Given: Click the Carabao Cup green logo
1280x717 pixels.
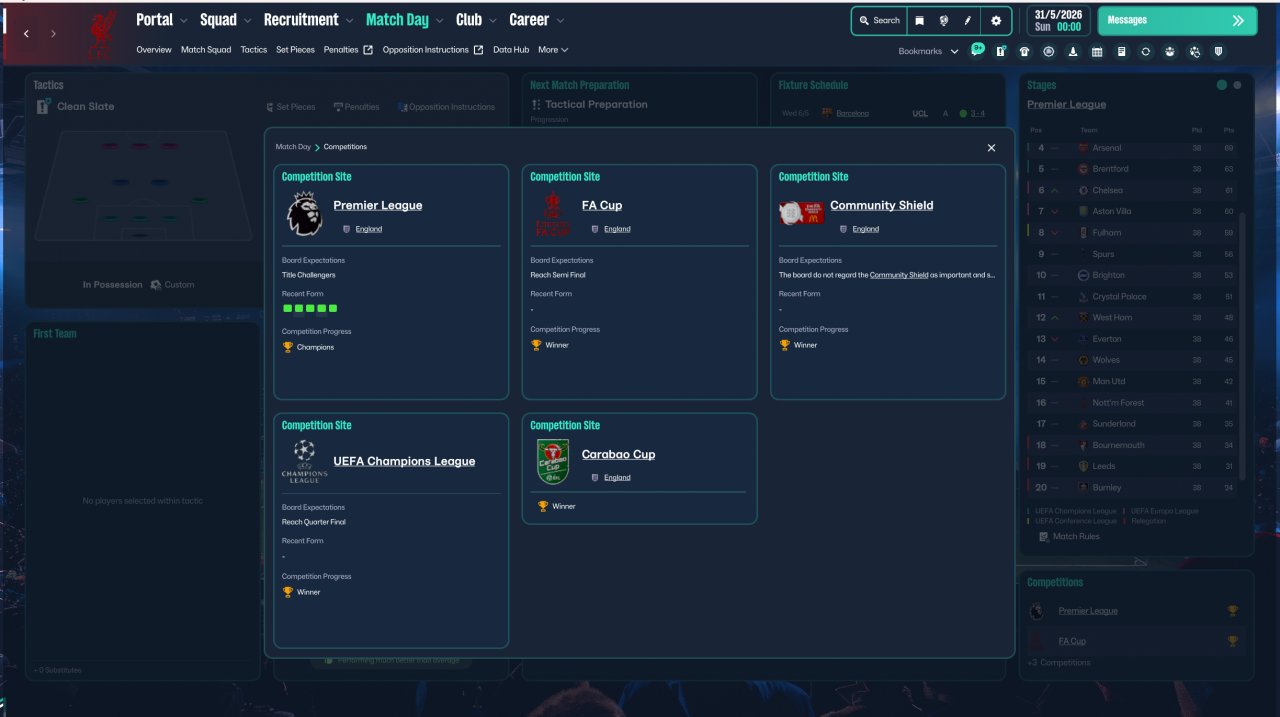Looking at the screenshot, I should [553, 462].
